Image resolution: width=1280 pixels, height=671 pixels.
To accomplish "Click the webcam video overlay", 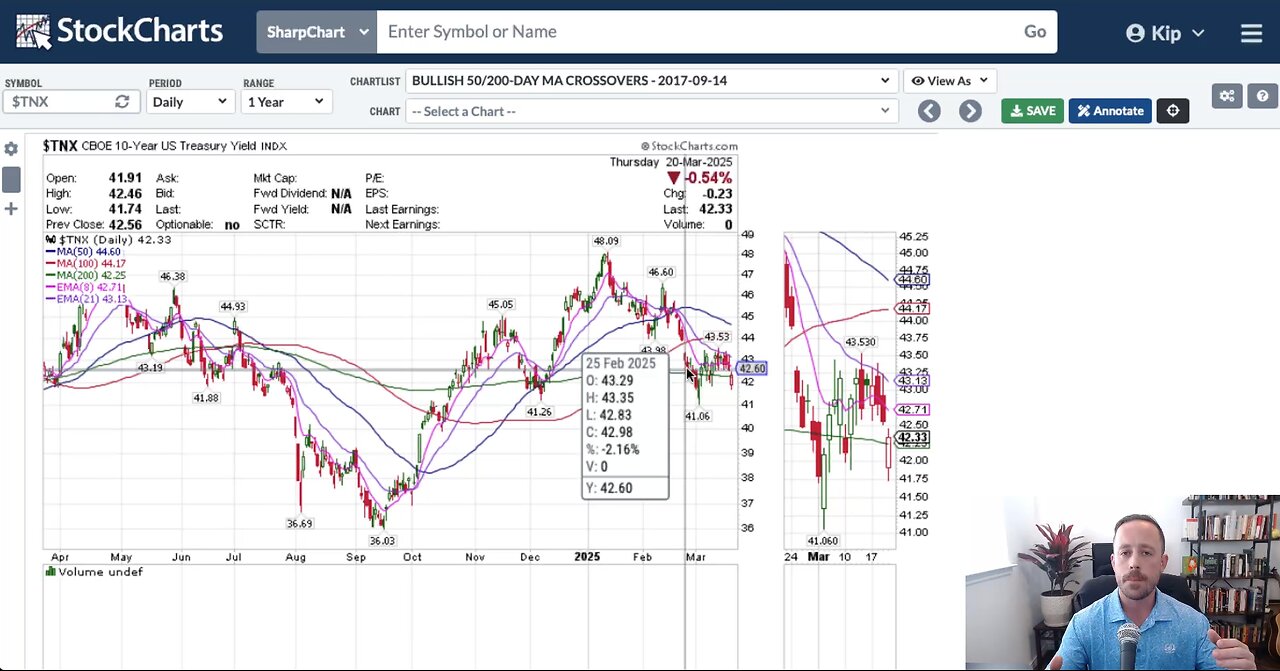I will pyautogui.click(x=1122, y=582).
